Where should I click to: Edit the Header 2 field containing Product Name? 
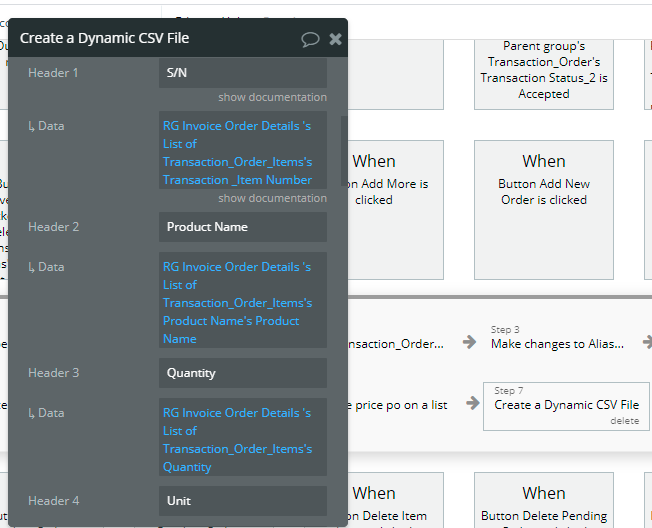tap(243, 227)
